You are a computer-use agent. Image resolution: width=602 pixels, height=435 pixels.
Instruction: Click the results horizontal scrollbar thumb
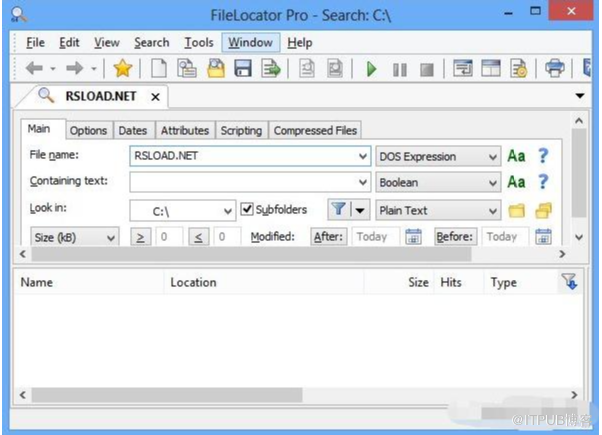tap(167, 395)
